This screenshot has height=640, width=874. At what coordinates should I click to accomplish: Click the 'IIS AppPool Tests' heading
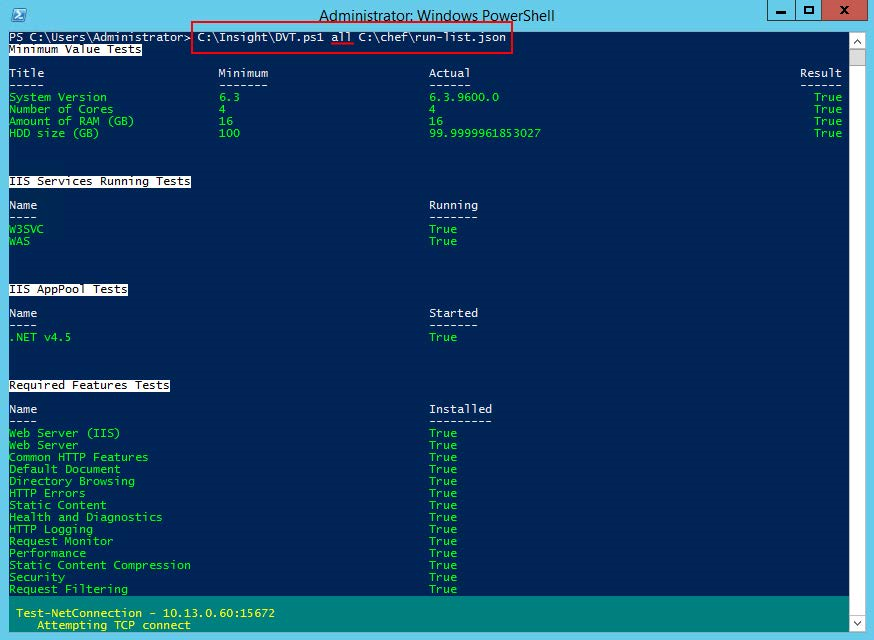68,289
